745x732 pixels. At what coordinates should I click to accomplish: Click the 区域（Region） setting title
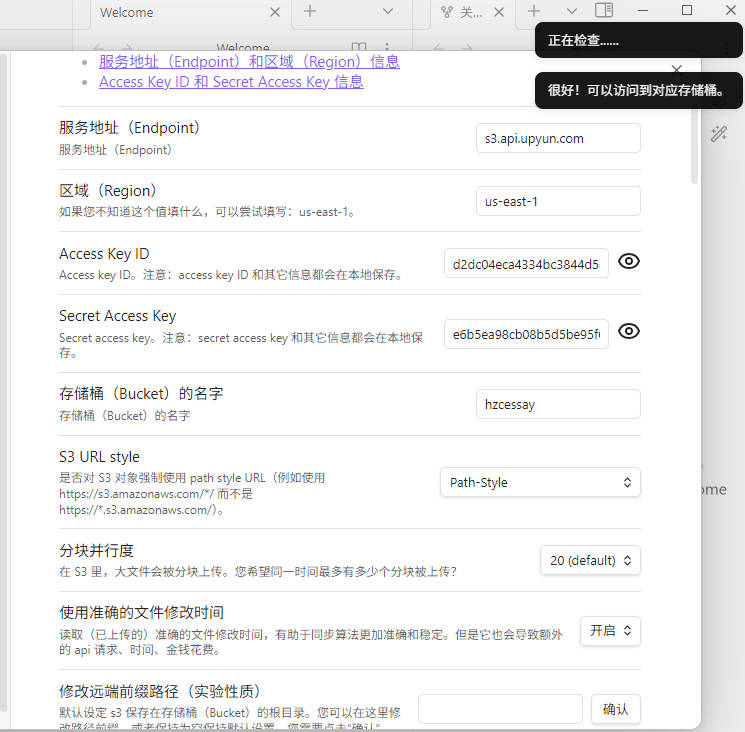(x=108, y=191)
